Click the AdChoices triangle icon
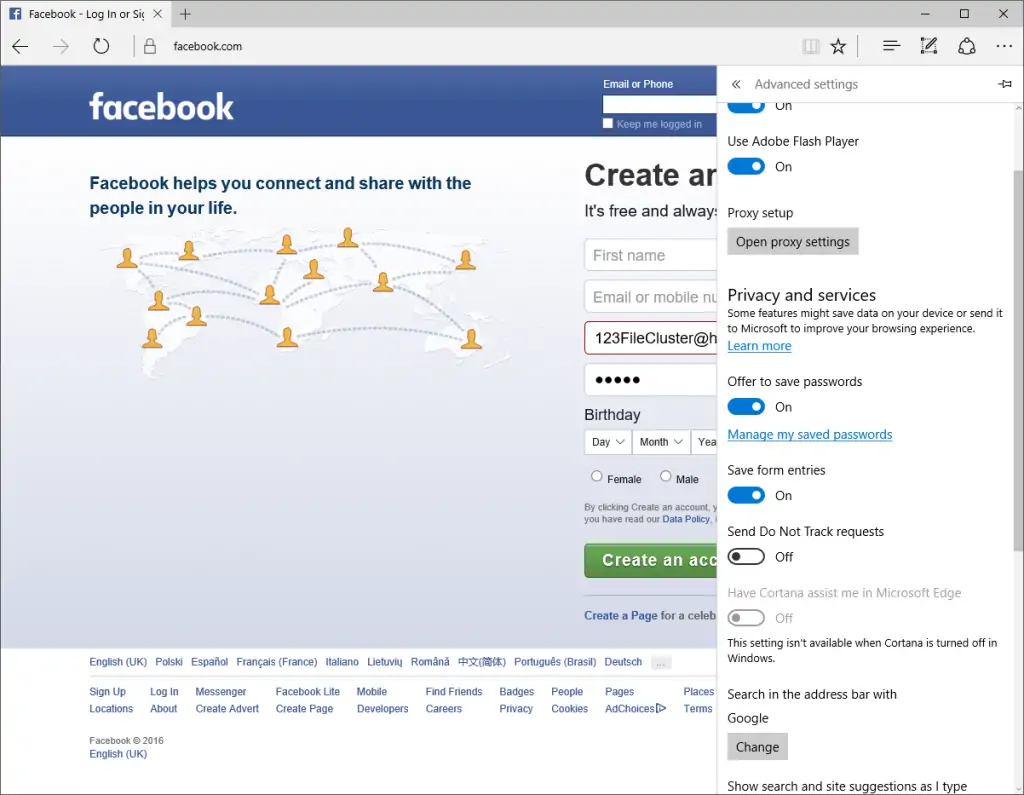This screenshot has width=1024, height=795. (661, 708)
